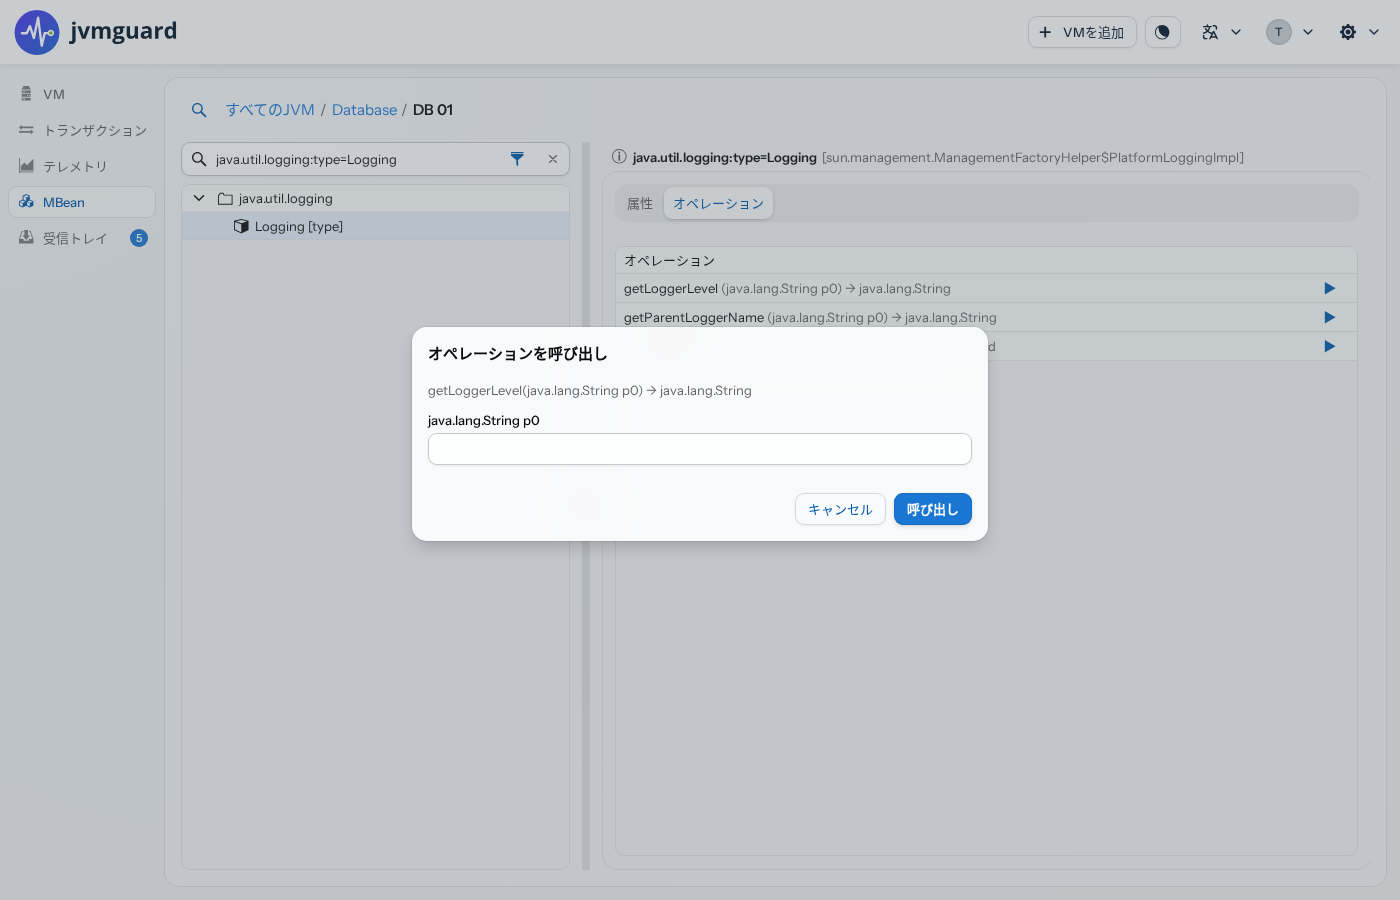
Task: Open テレメトリ in the sidebar
Action: [82, 166]
